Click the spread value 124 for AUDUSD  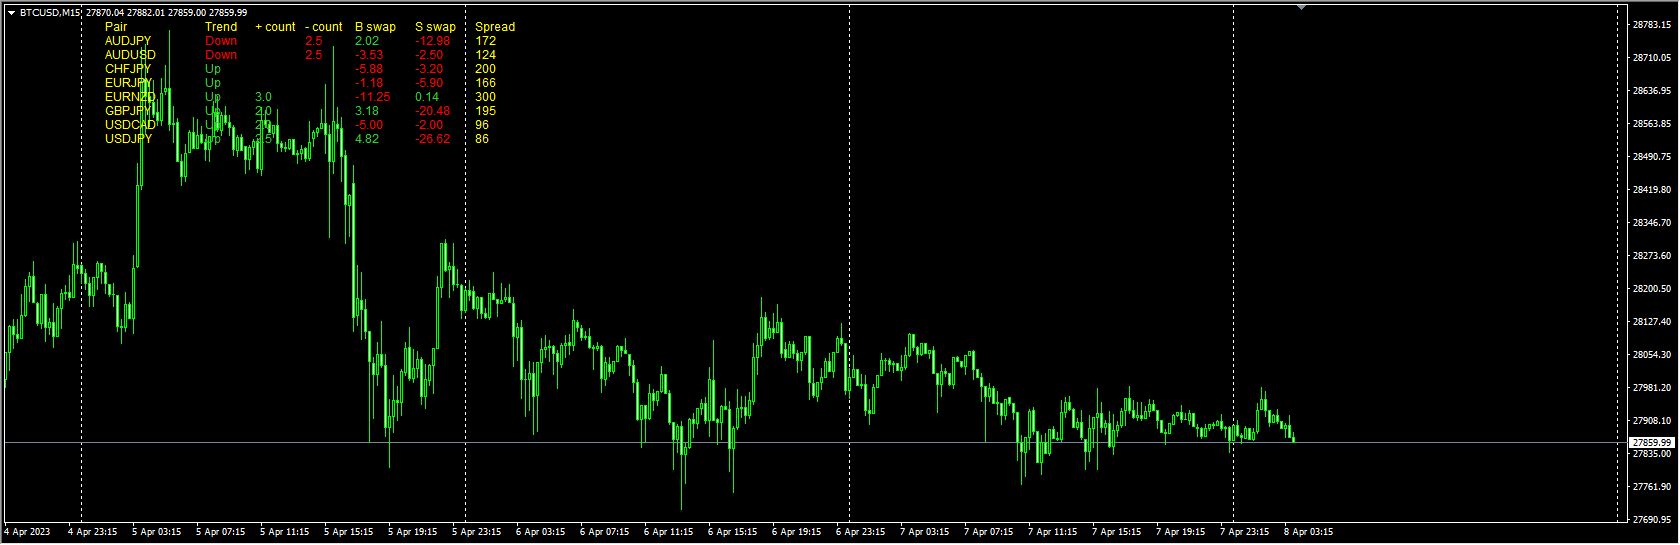coord(486,55)
